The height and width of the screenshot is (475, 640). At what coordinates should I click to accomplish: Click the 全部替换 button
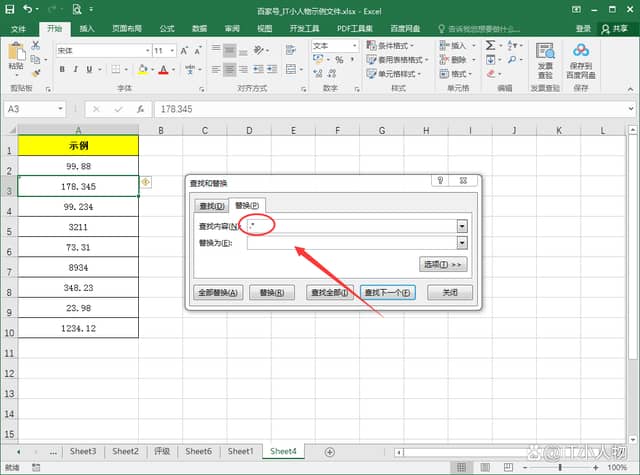pos(217,293)
